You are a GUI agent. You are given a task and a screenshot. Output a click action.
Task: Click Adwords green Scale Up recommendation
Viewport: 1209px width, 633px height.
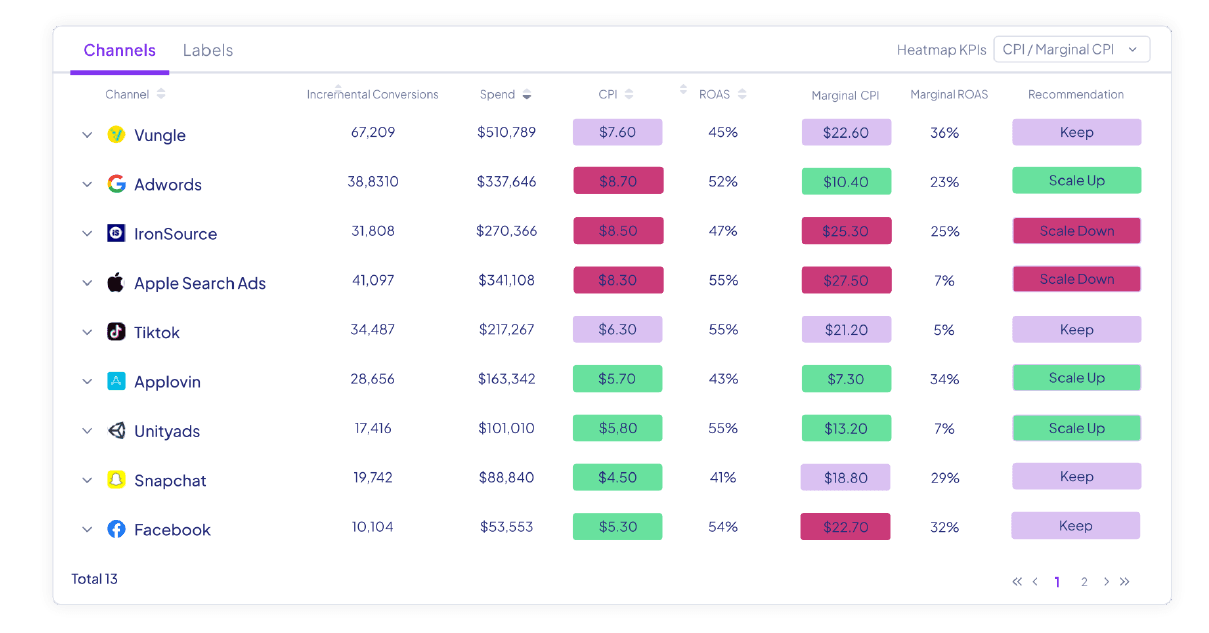1076,181
